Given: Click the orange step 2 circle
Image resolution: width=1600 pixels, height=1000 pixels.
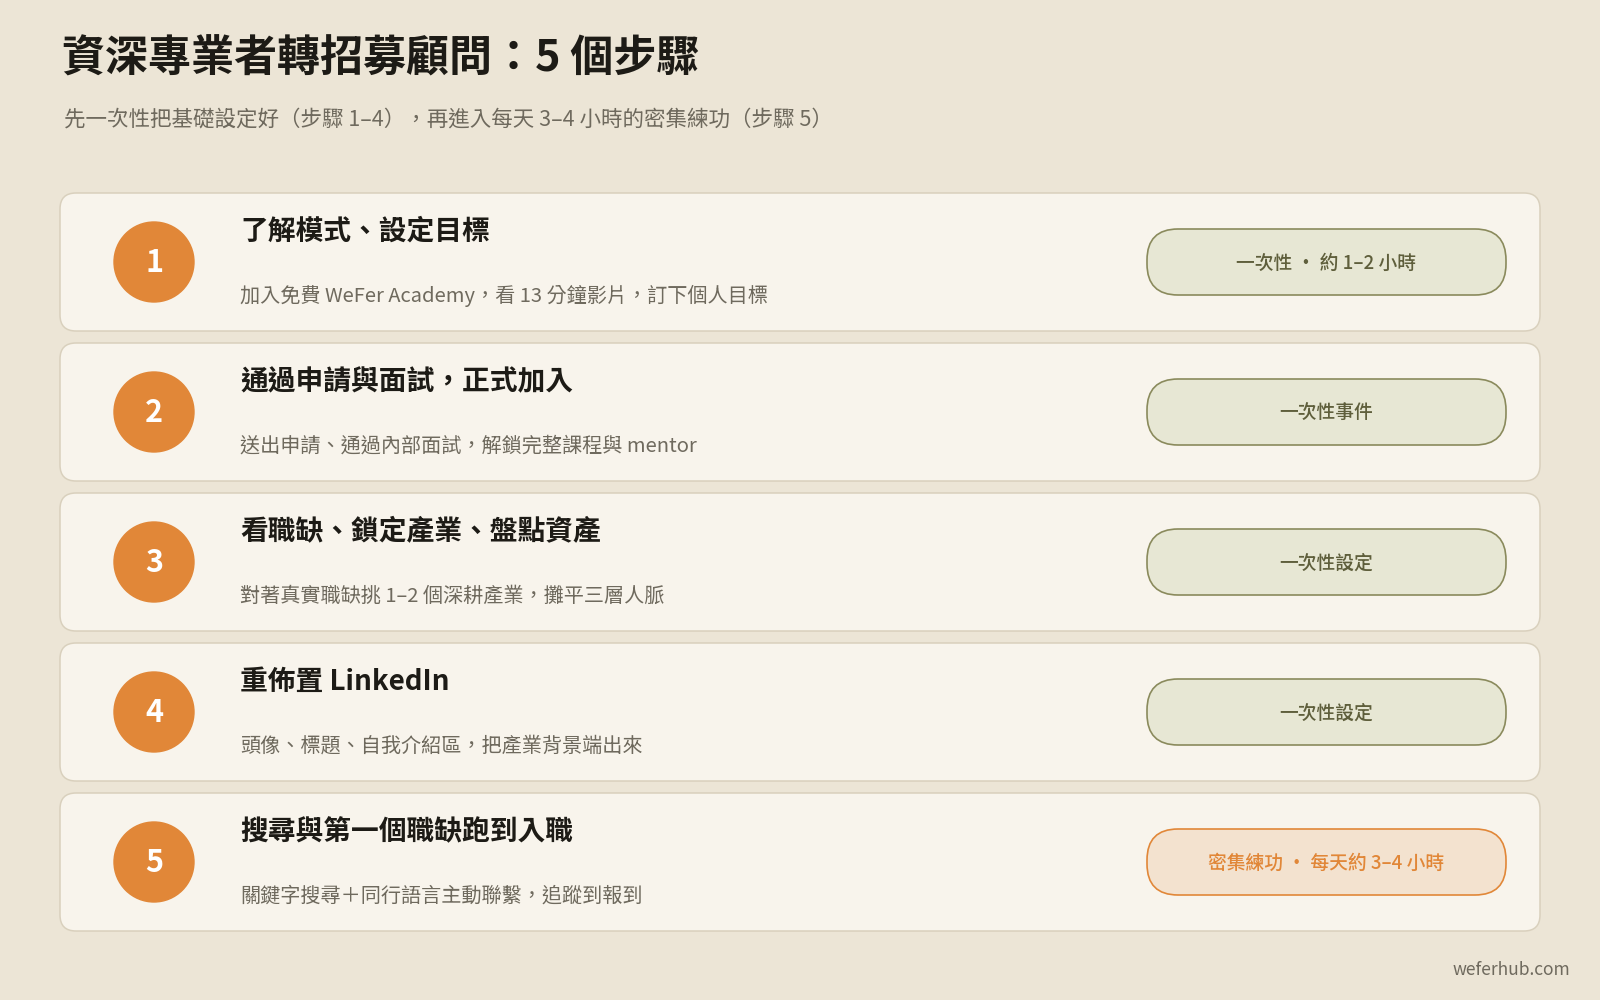Looking at the screenshot, I should pyautogui.click(x=154, y=412).
